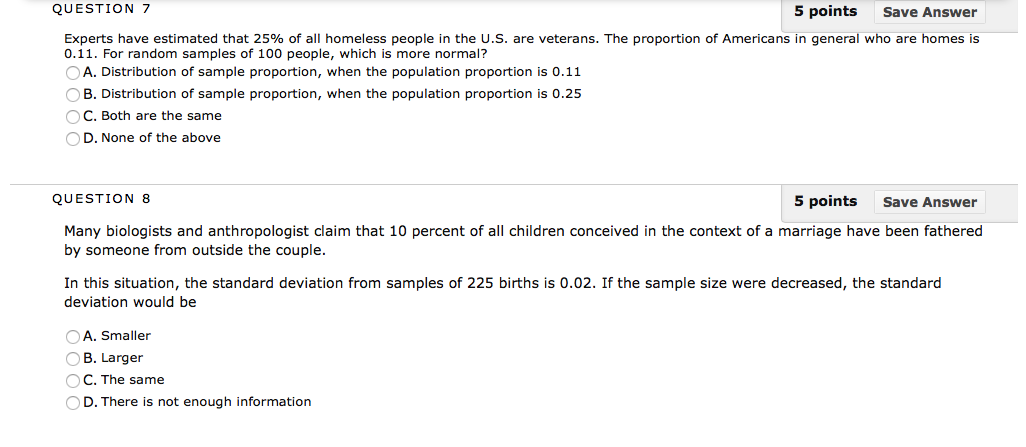Select the 'Smaller' radio button

tap(73, 336)
